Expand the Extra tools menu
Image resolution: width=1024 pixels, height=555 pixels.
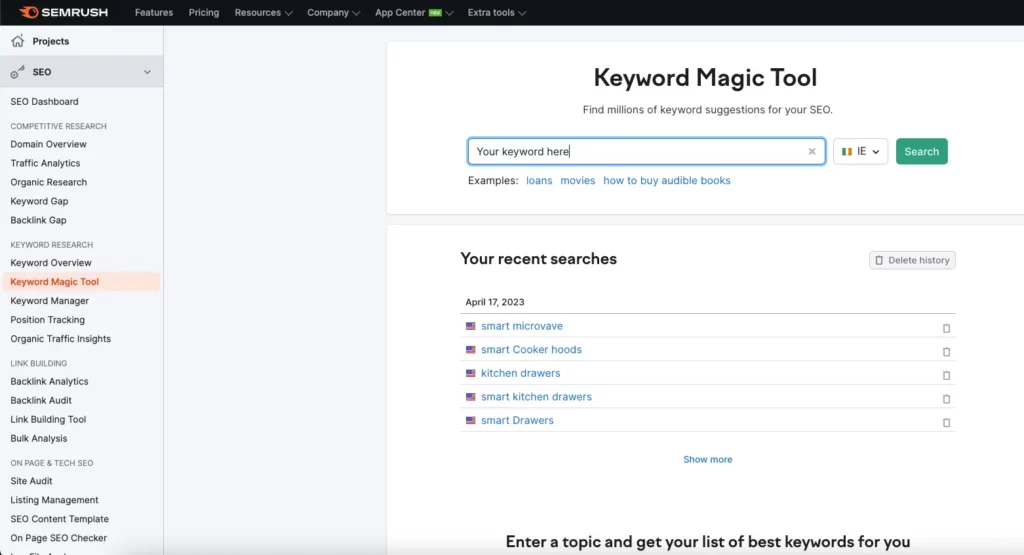(496, 12)
